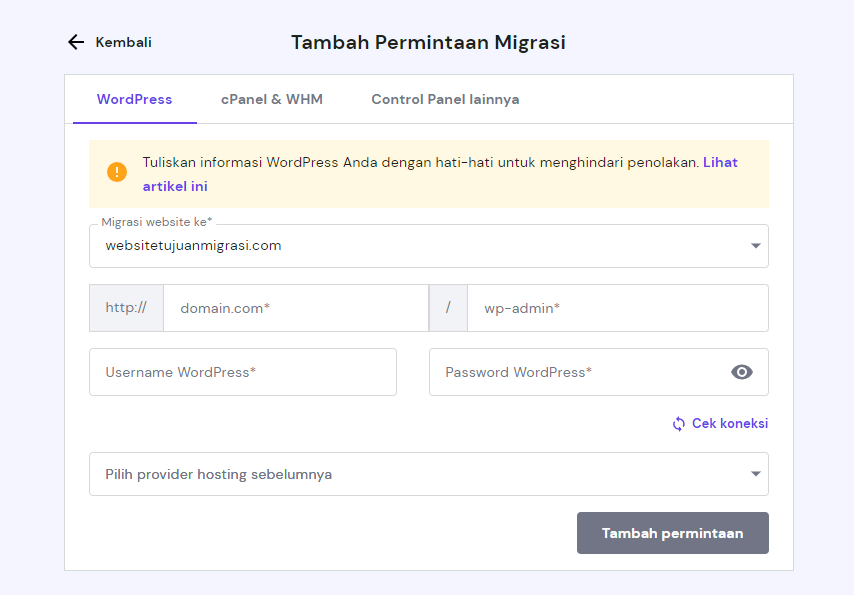
Task: Focus the wp-admin input field
Action: 617,308
